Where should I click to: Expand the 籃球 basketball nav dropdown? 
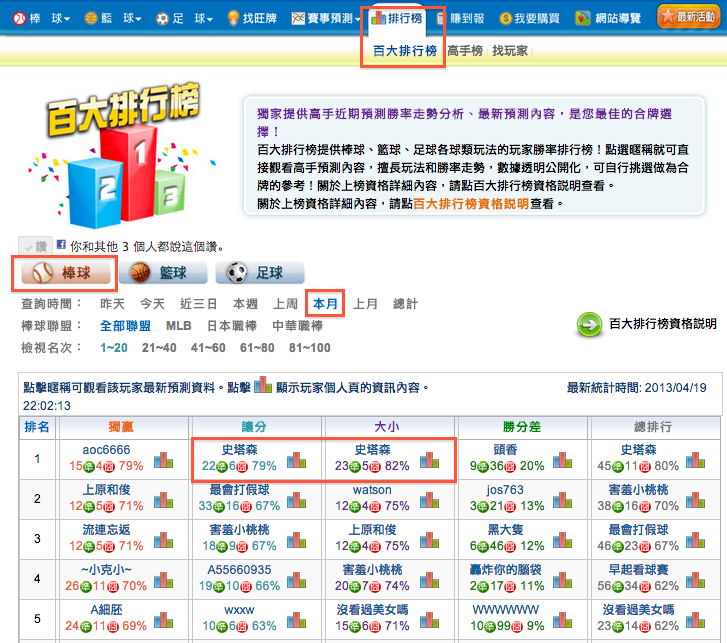tap(113, 19)
